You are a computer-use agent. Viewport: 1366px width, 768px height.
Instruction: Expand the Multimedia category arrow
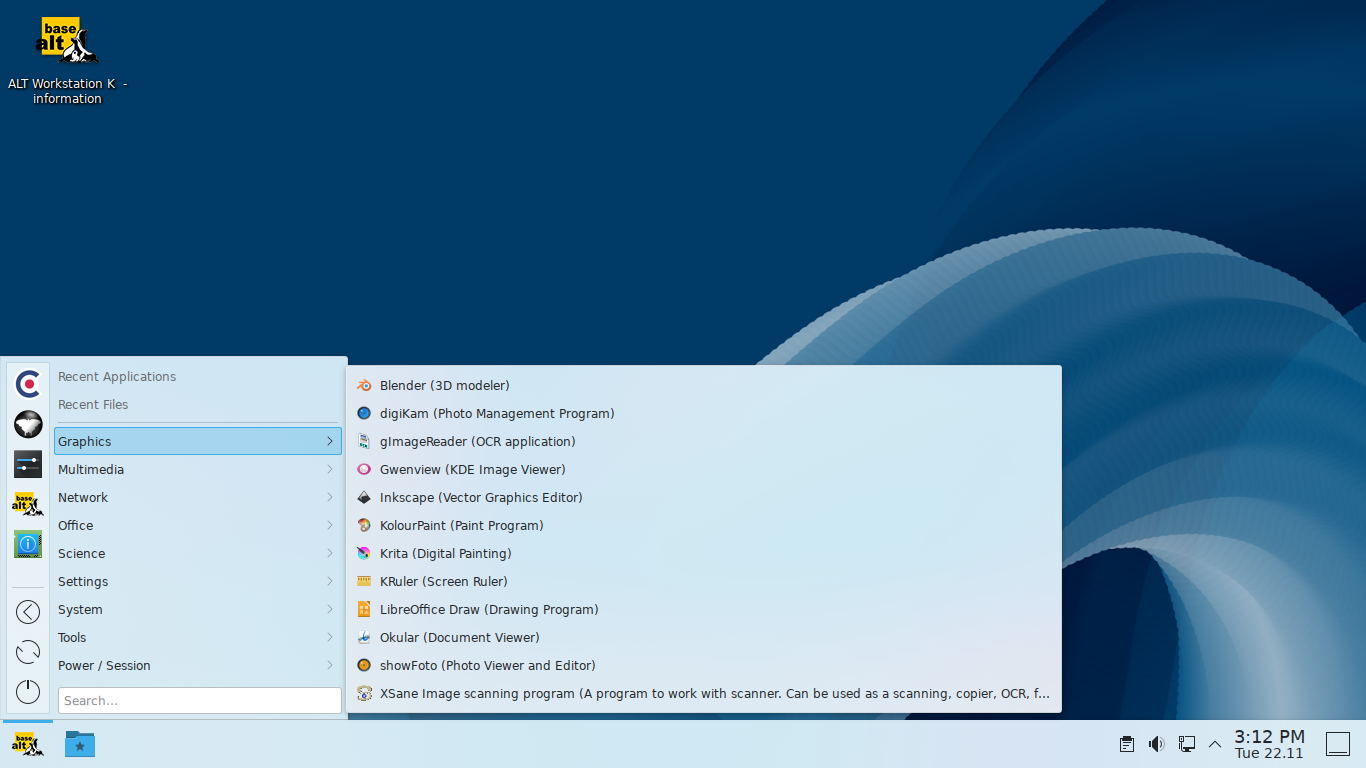330,469
